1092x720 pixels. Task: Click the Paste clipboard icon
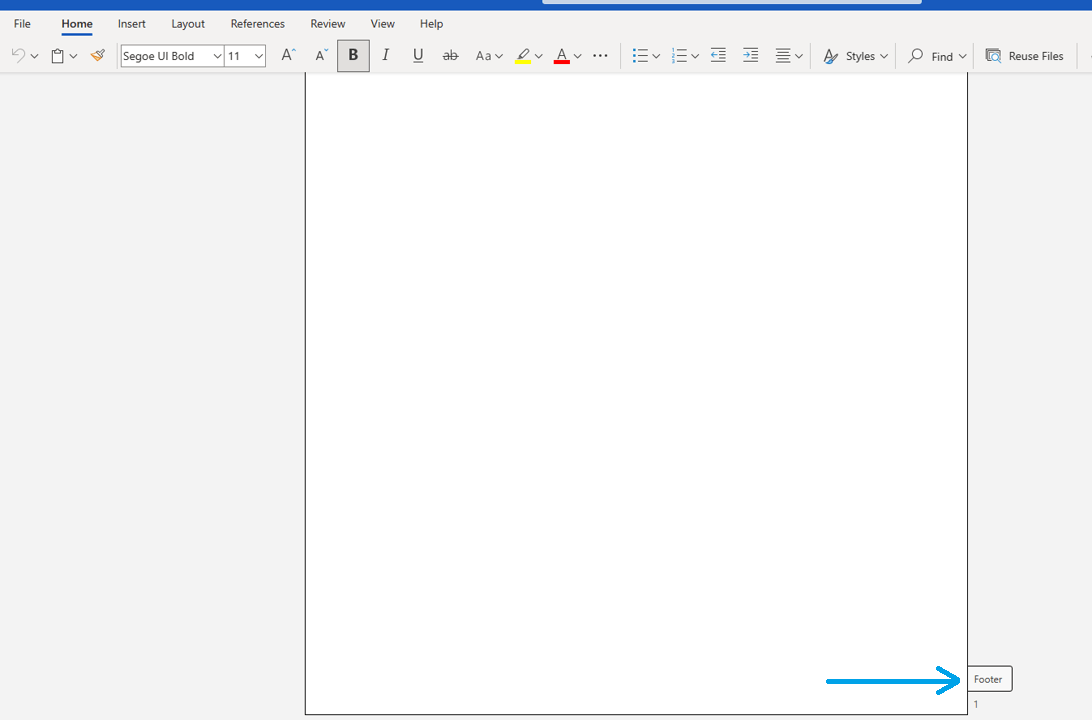click(x=58, y=56)
